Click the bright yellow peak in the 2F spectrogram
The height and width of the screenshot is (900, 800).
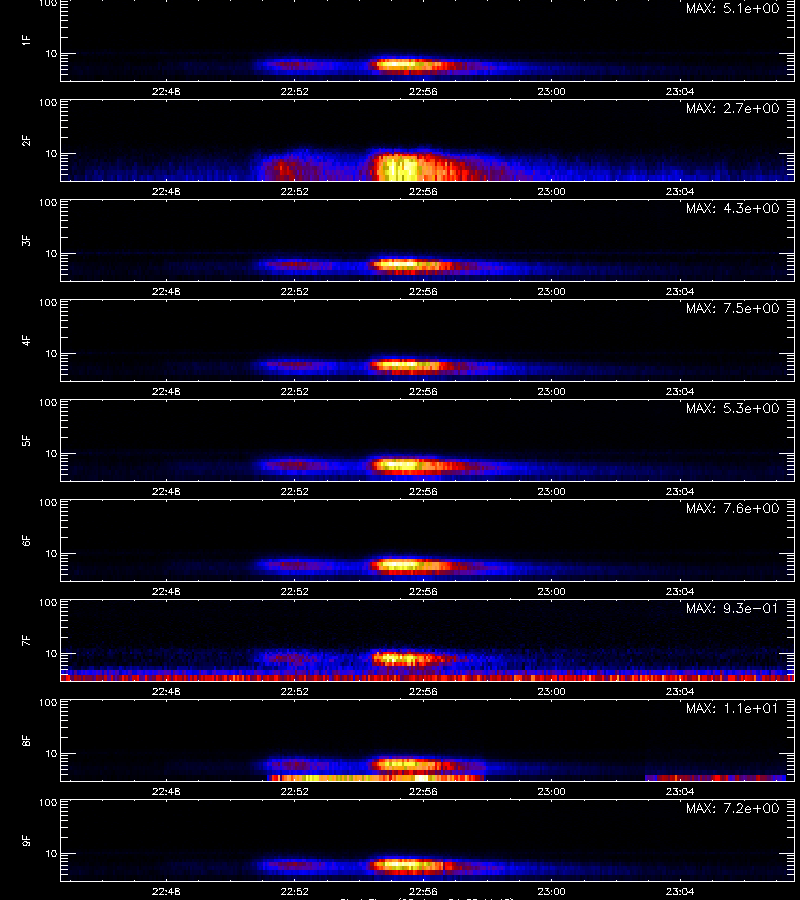pos(402,168)
